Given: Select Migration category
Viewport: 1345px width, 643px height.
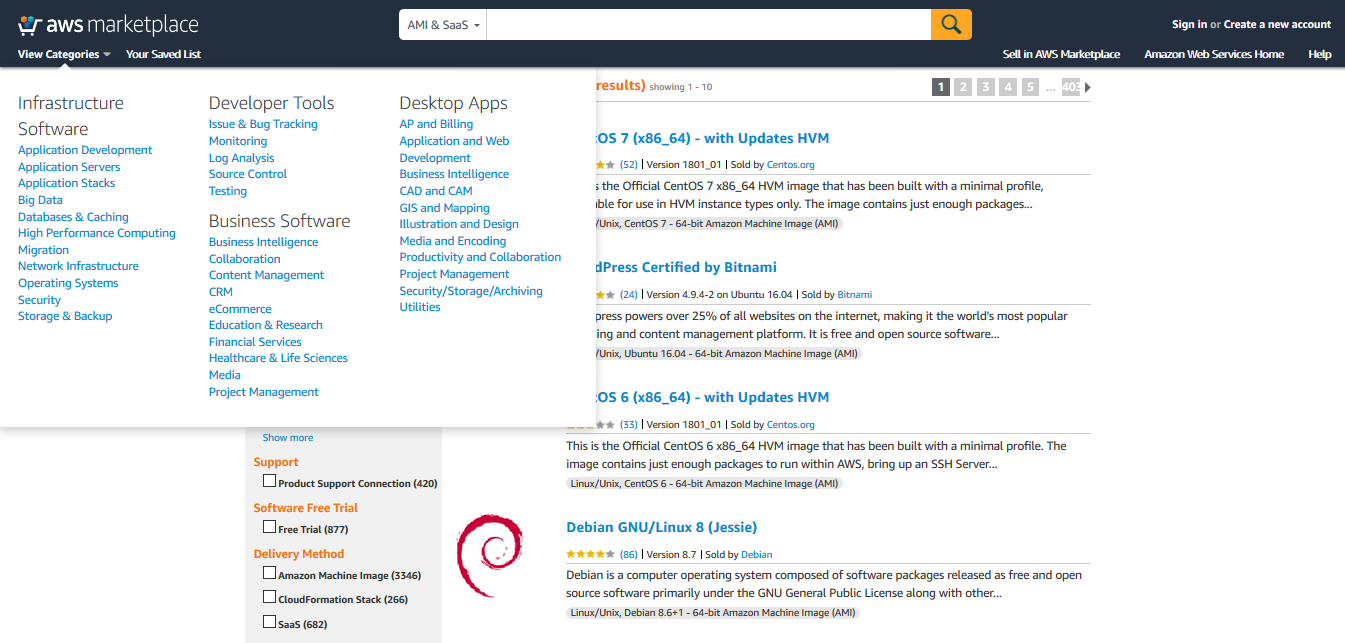Looking at the screenshot, I should click(43, 250).
